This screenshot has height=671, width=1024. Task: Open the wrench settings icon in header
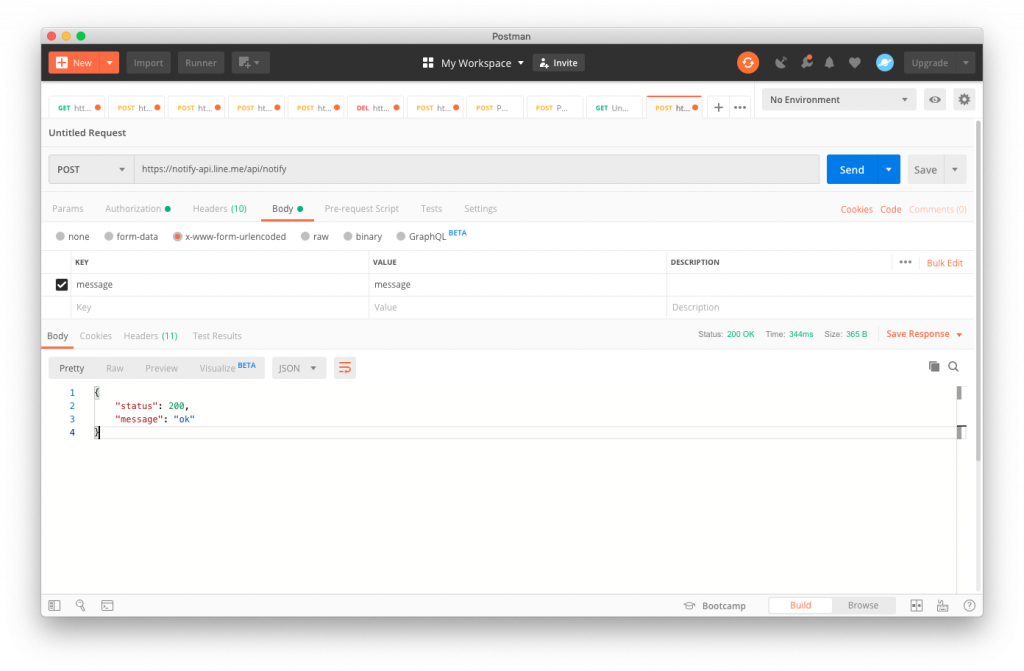click(x=807, y=62)
